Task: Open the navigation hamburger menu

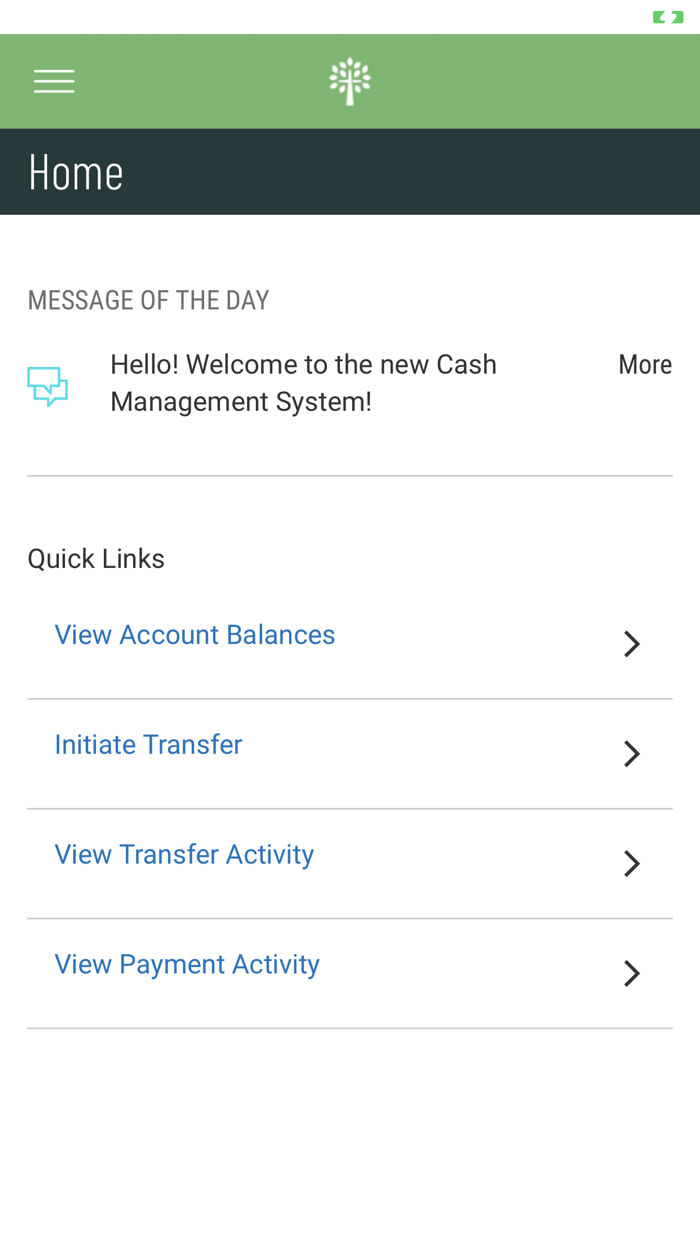Action: click(54, 80)
